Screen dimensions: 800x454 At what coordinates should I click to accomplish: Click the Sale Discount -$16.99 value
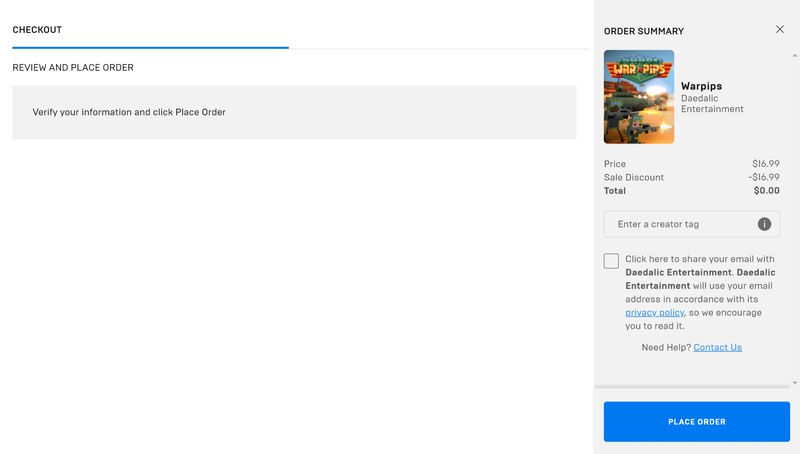point(764,177)
